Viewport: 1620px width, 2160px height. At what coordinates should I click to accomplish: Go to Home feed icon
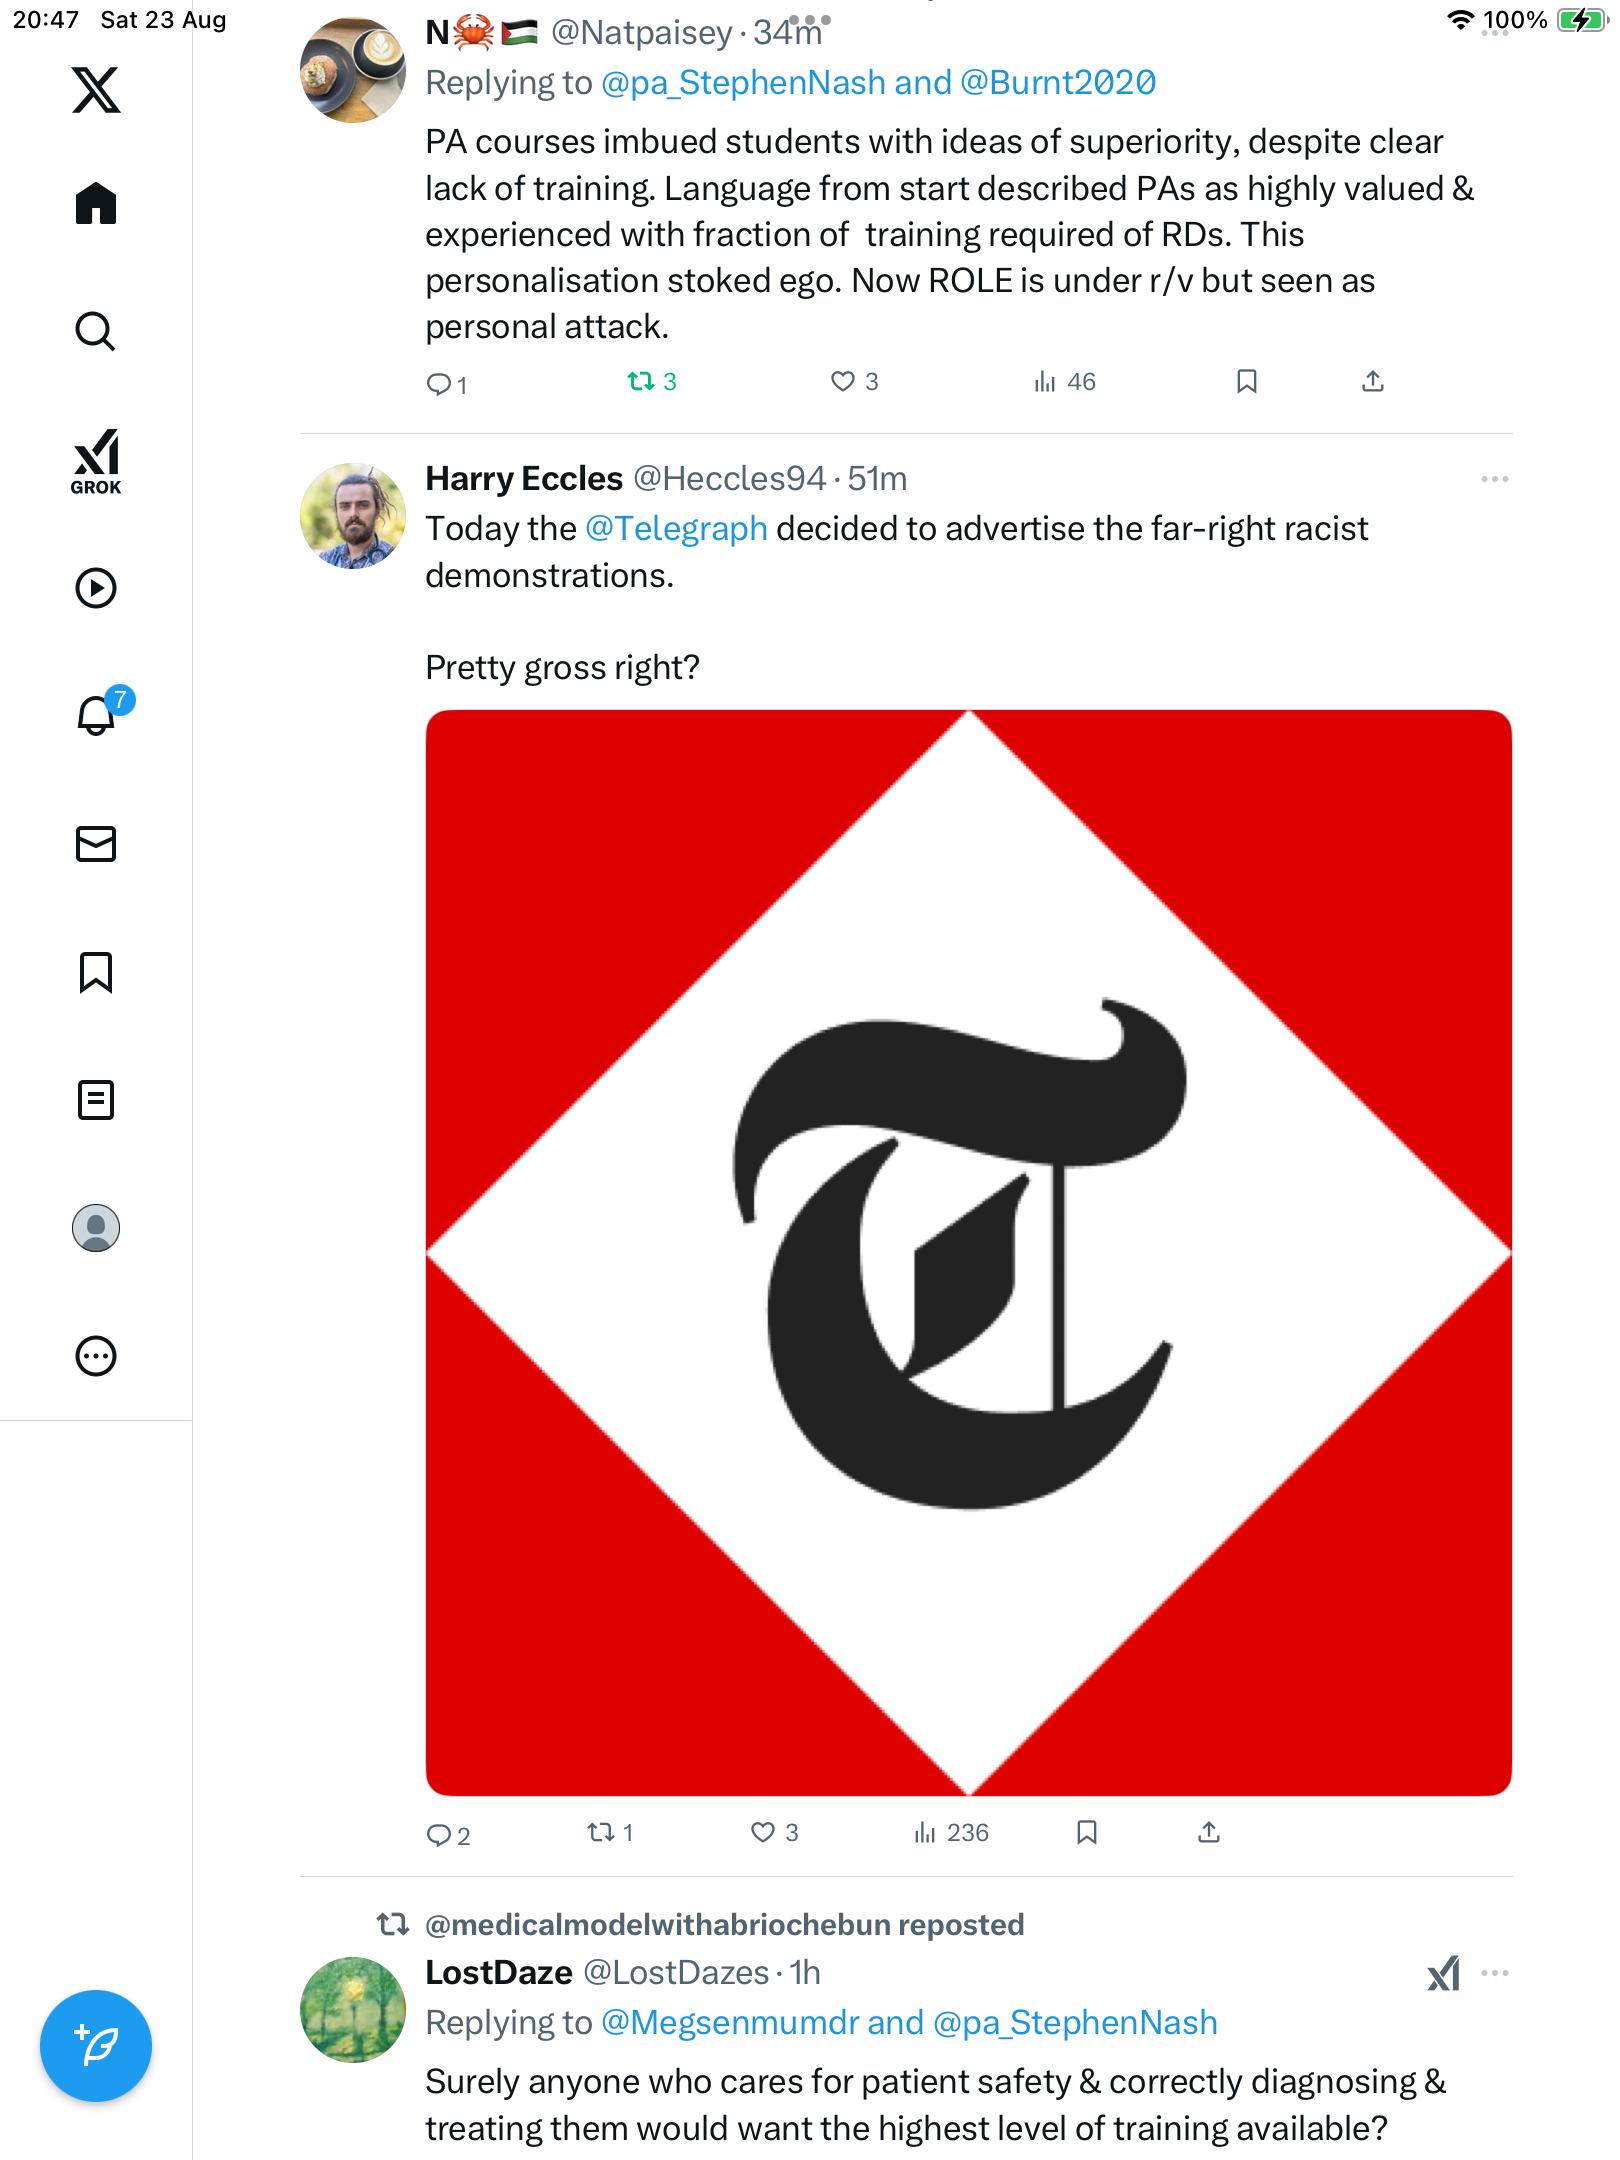(96, 204)
